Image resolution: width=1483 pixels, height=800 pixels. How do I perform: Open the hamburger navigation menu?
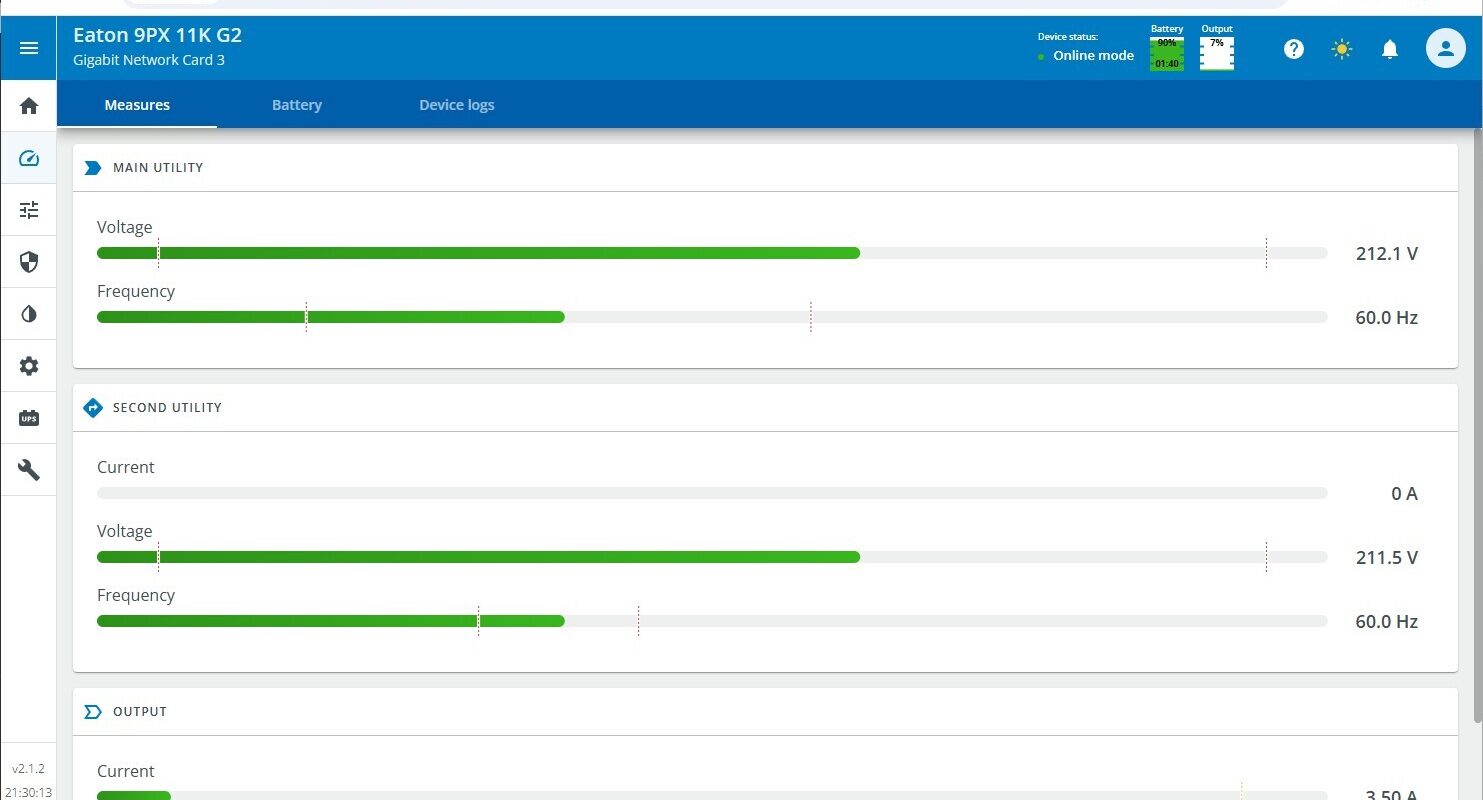(29, 48)
